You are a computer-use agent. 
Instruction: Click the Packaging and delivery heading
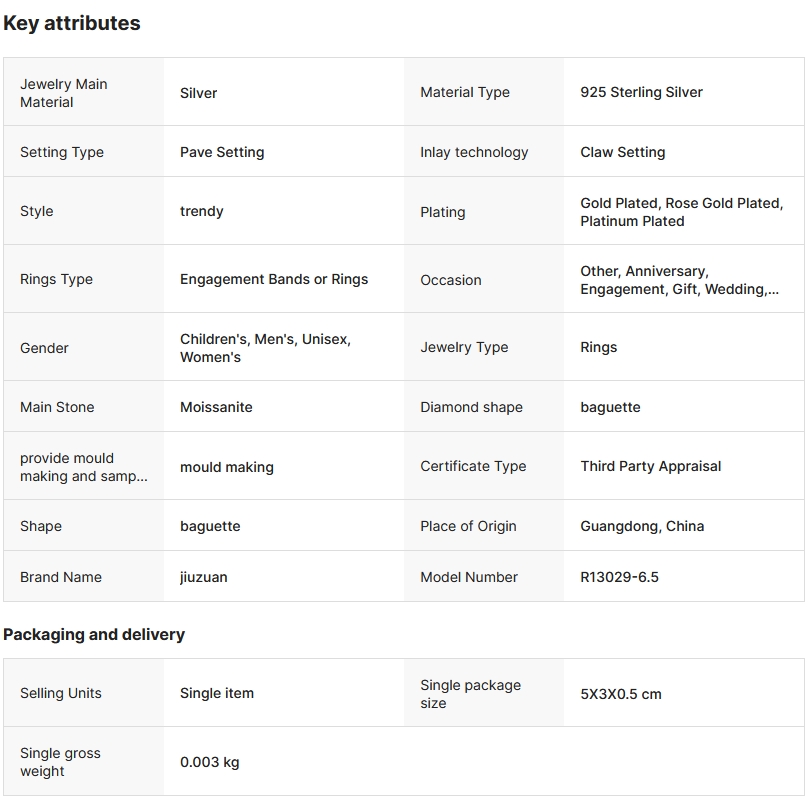94,634
